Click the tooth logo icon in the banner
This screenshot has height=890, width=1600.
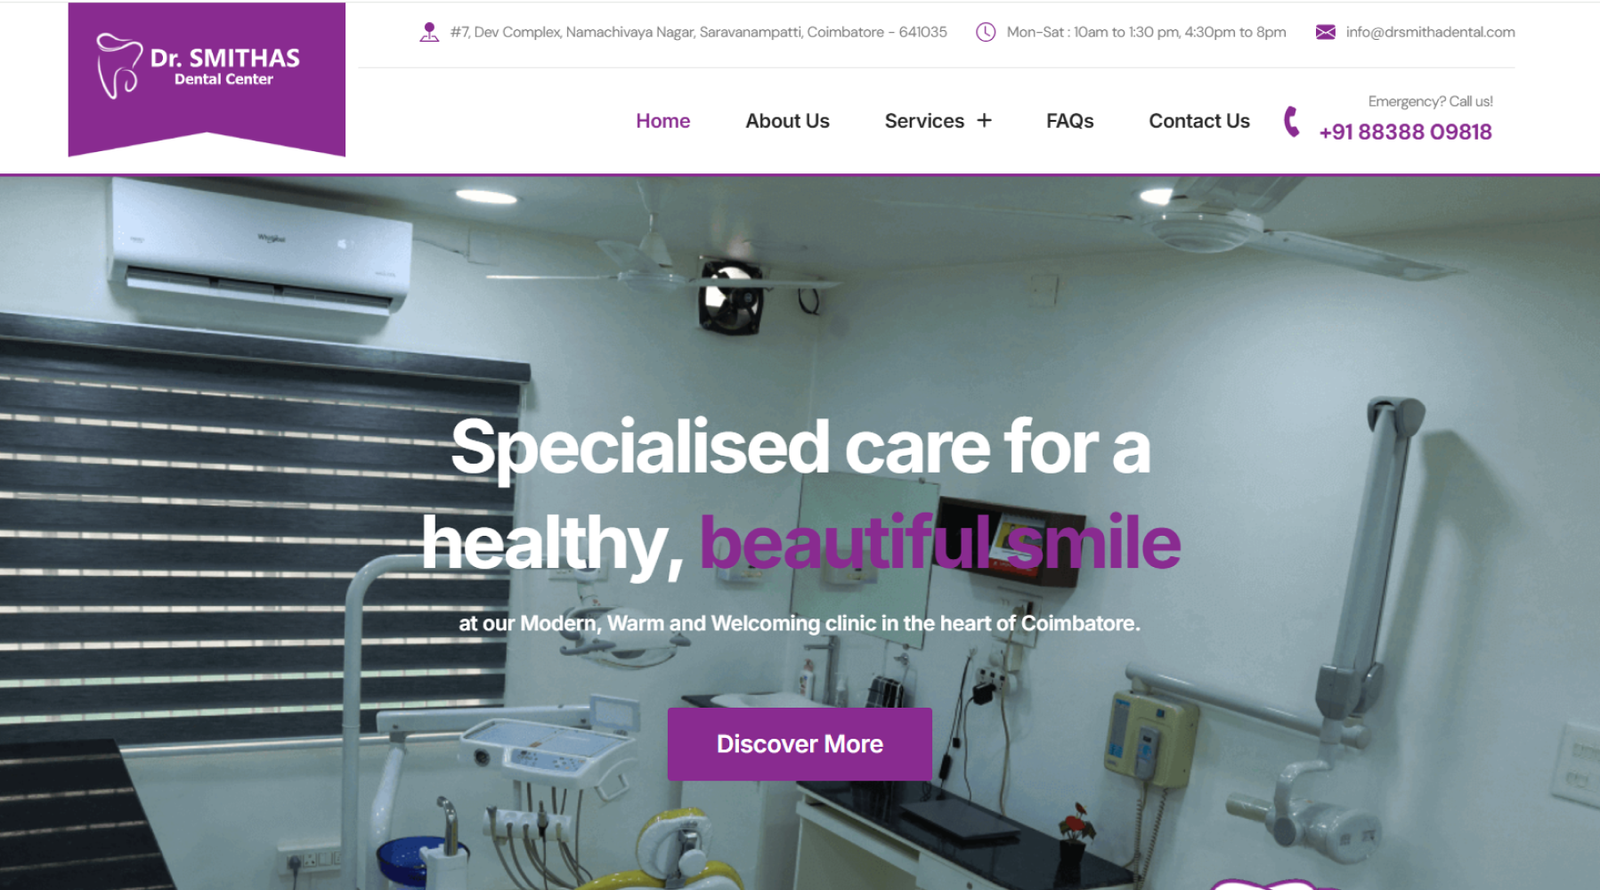tap(119, 66)
